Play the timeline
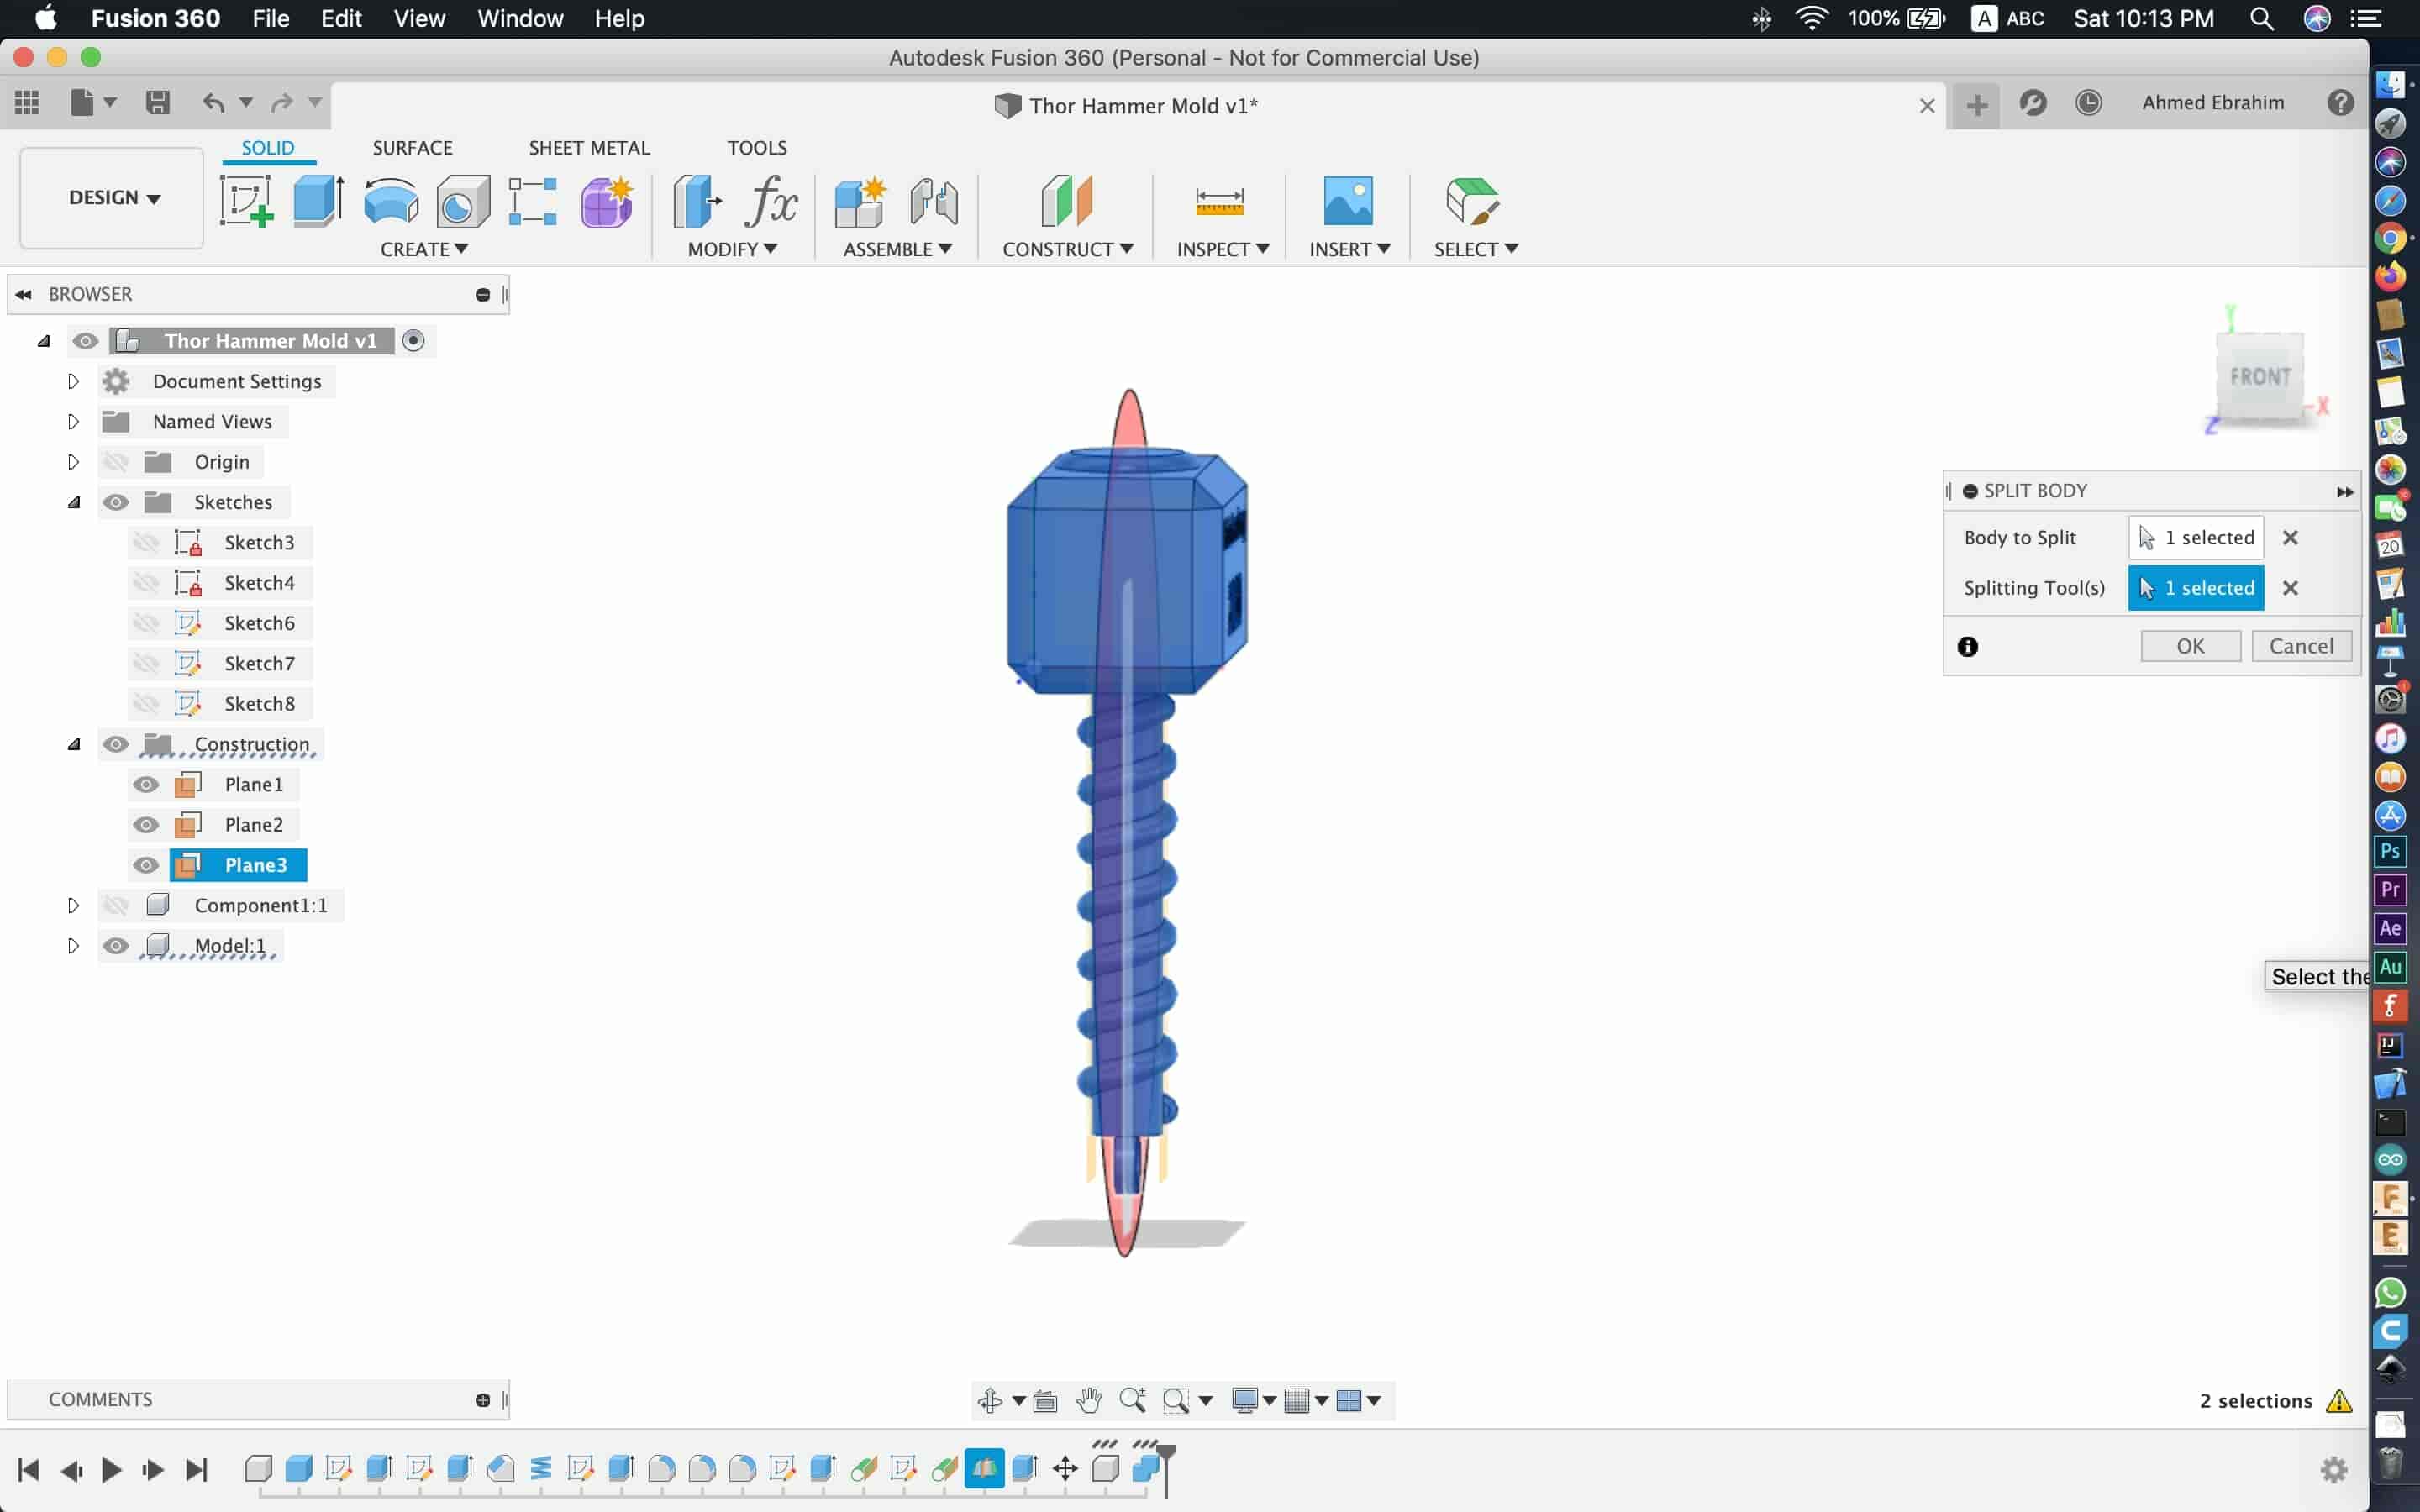 pos(111,1469)
